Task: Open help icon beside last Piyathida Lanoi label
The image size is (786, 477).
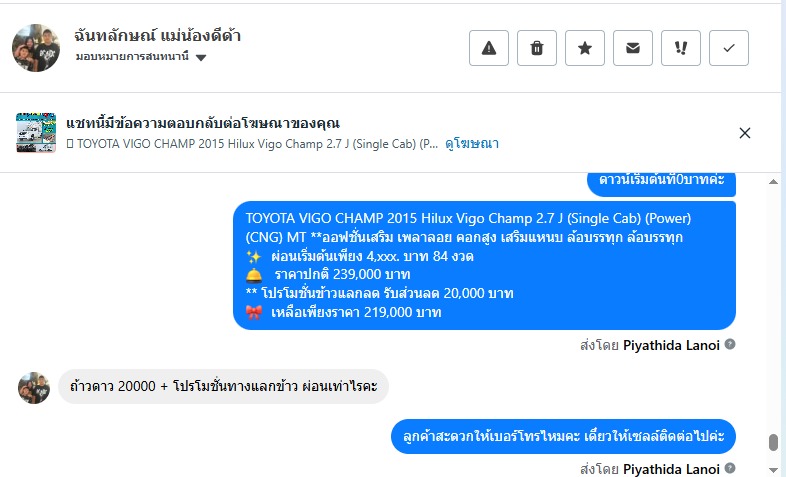Action: click(730, 468)
